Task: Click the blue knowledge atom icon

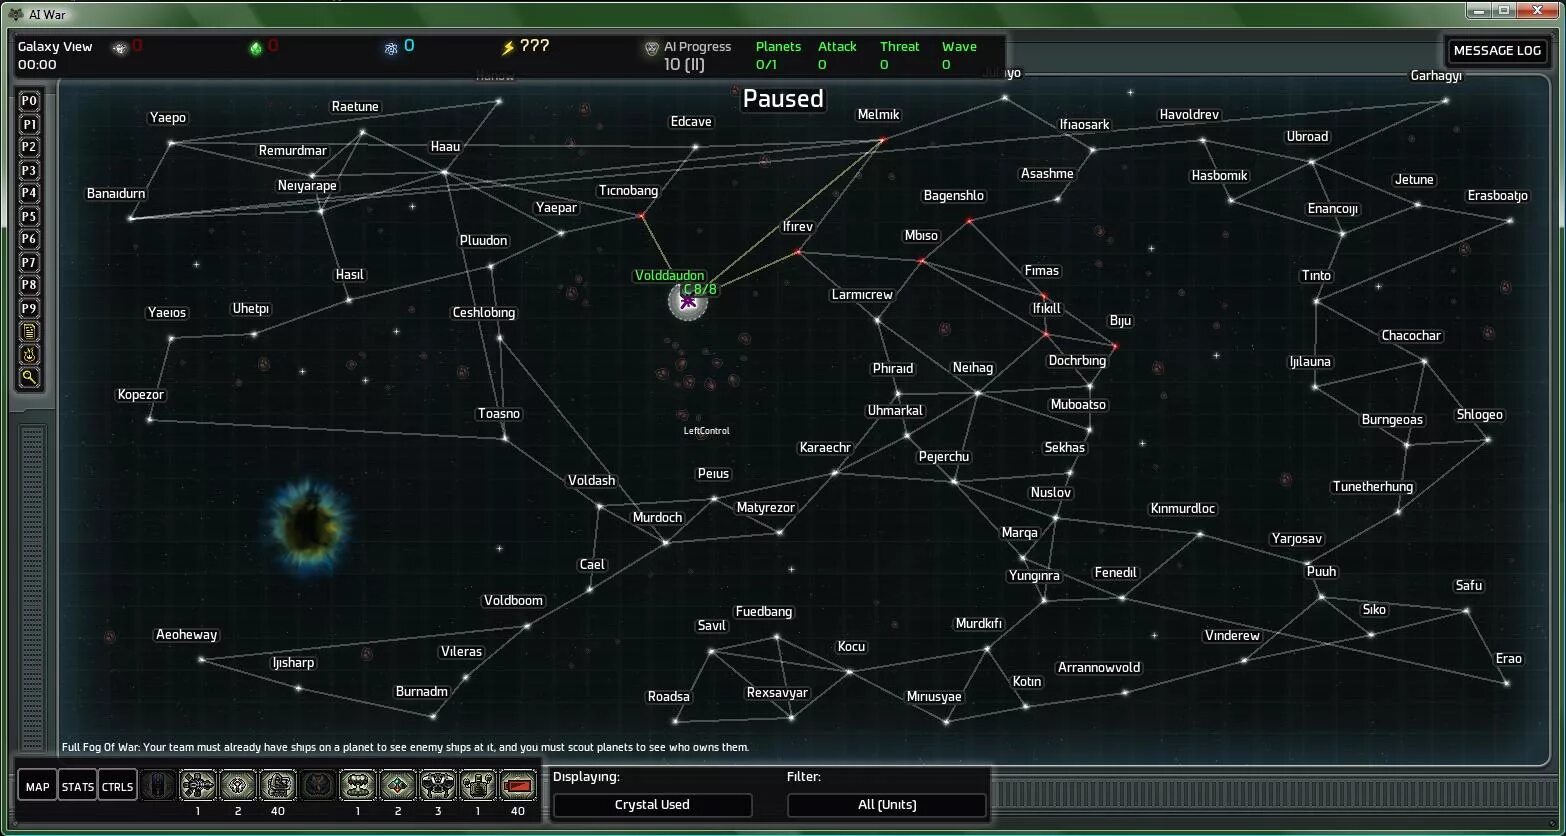Action: [x=391, y=48]
